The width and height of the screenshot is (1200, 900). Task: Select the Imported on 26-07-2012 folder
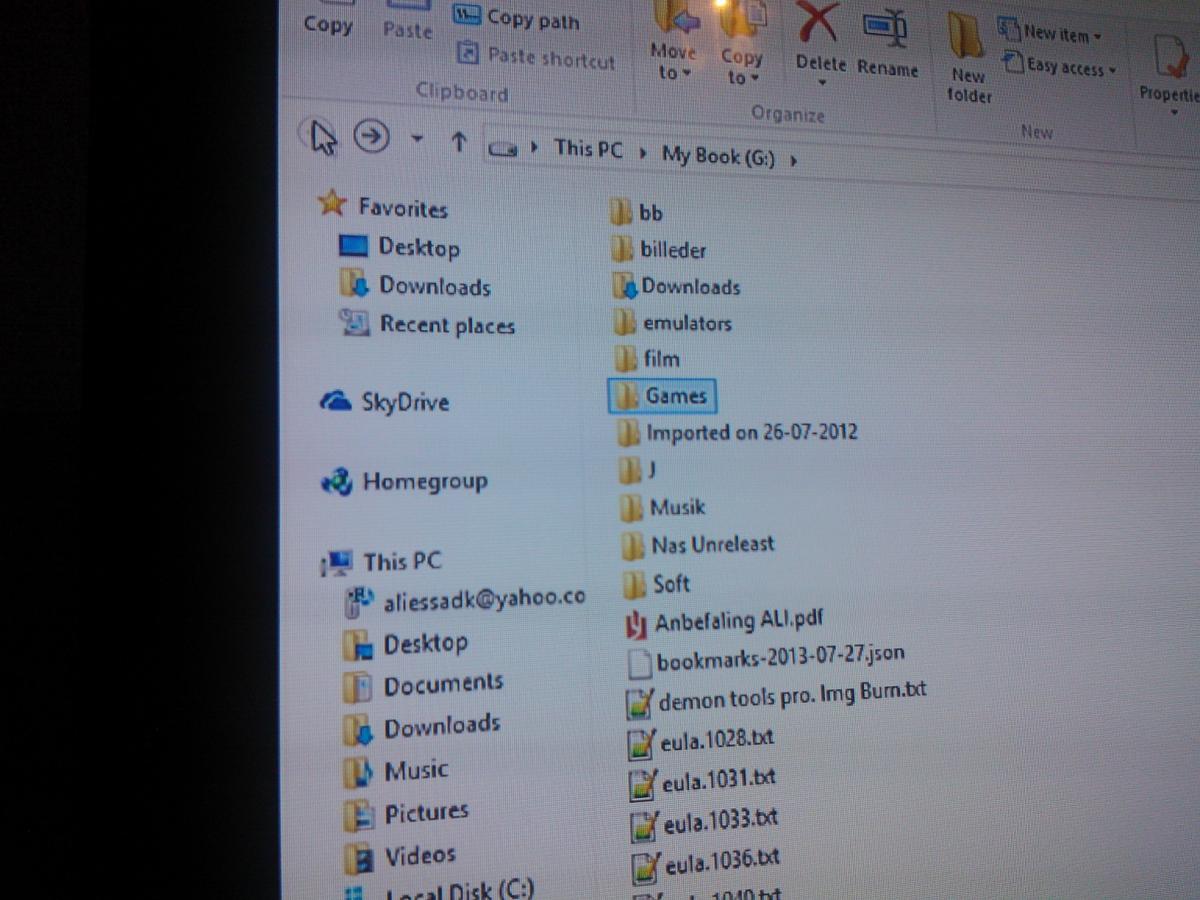pyautogui.click(x=738, y=433)
